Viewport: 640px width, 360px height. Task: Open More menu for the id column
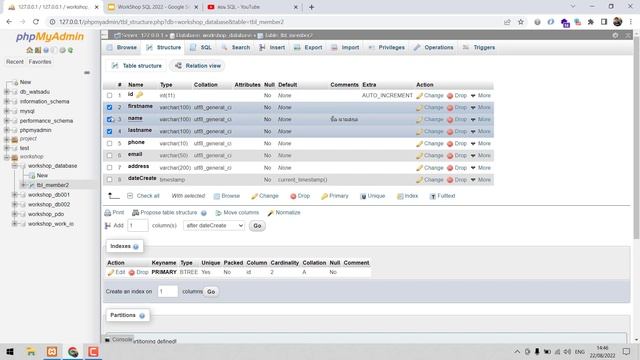[480, 96]
